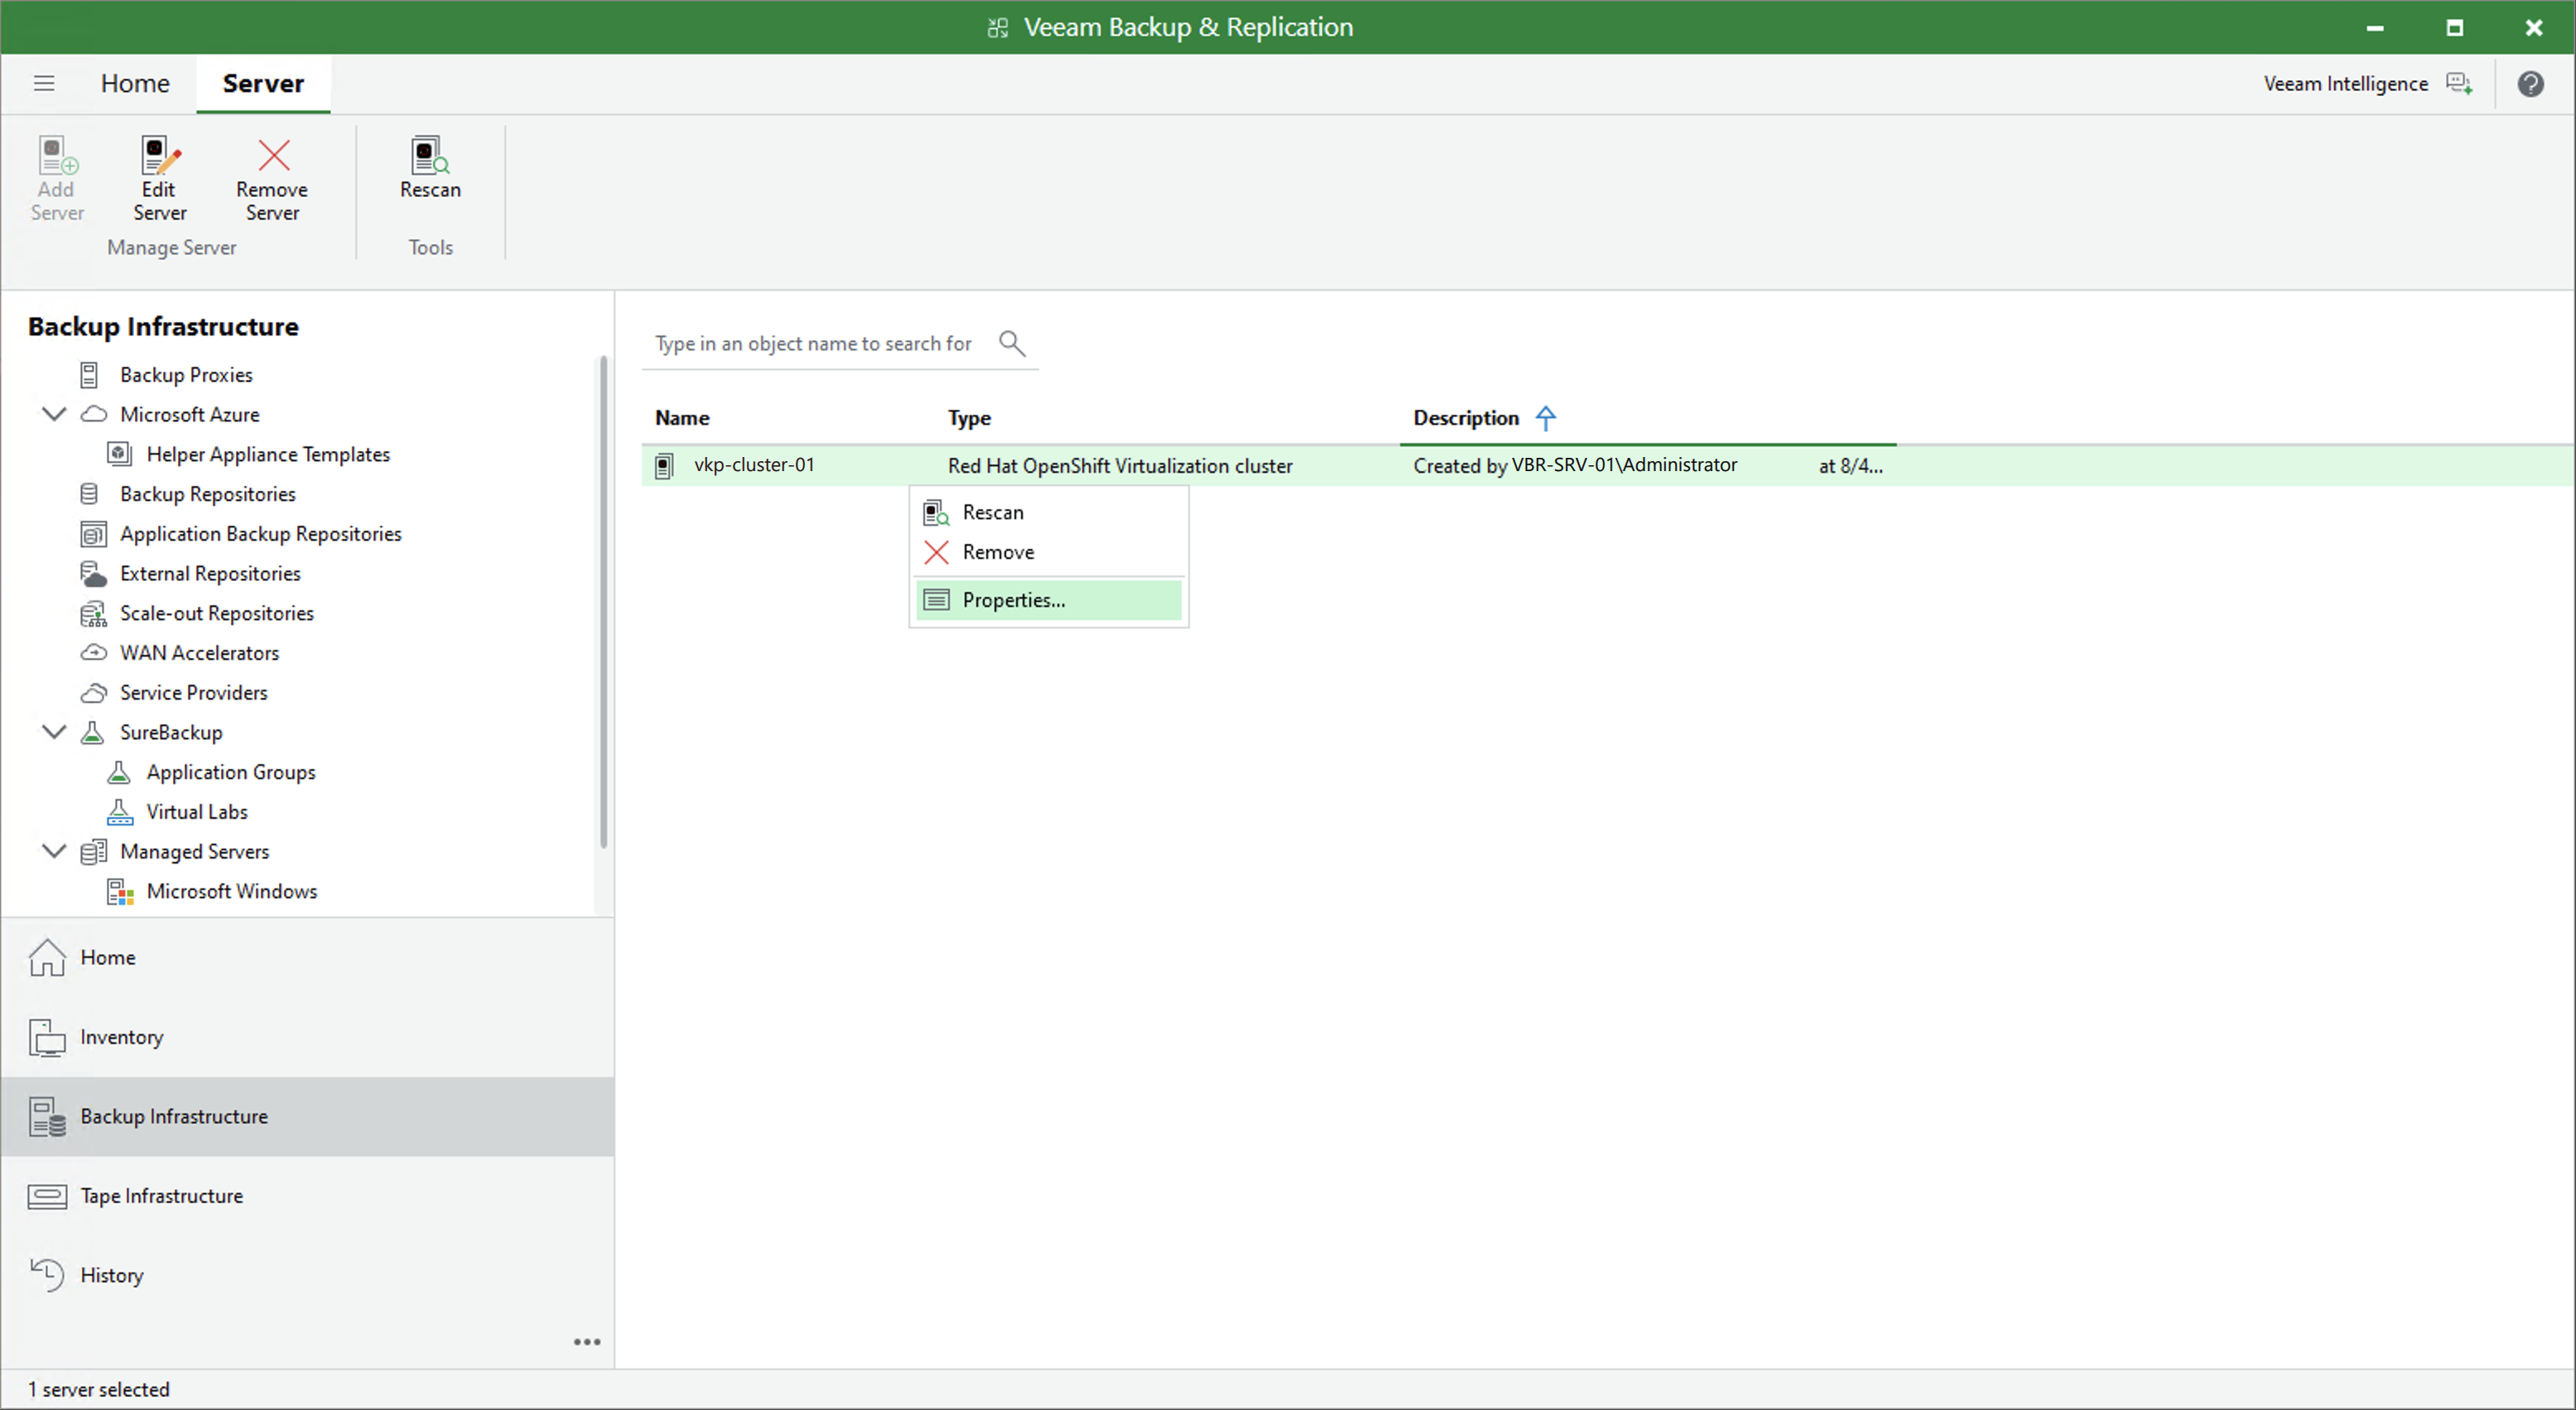The height and width of the screenshot is (1410, 2576).
Task: Click the context menu Rescan icon
Action: tap(936, 513)
